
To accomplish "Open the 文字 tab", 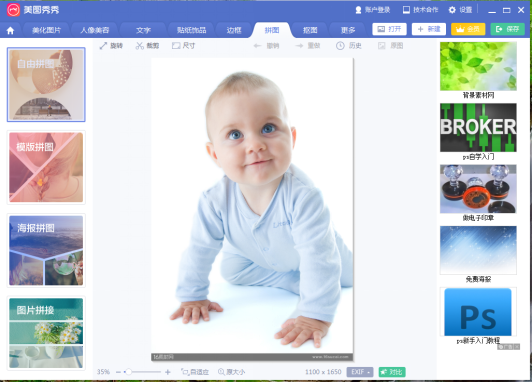I will pos(143,30).
